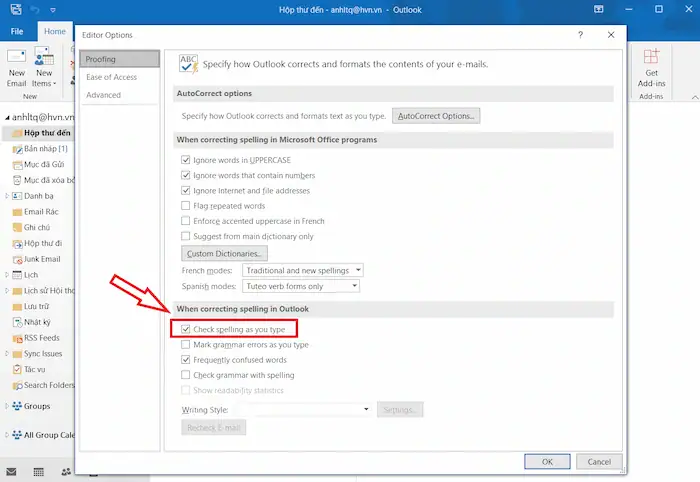Screen dimensions: 700x482
Task: Enable Enforce accented uppercase in French
Action: click(x=186, y=221)
